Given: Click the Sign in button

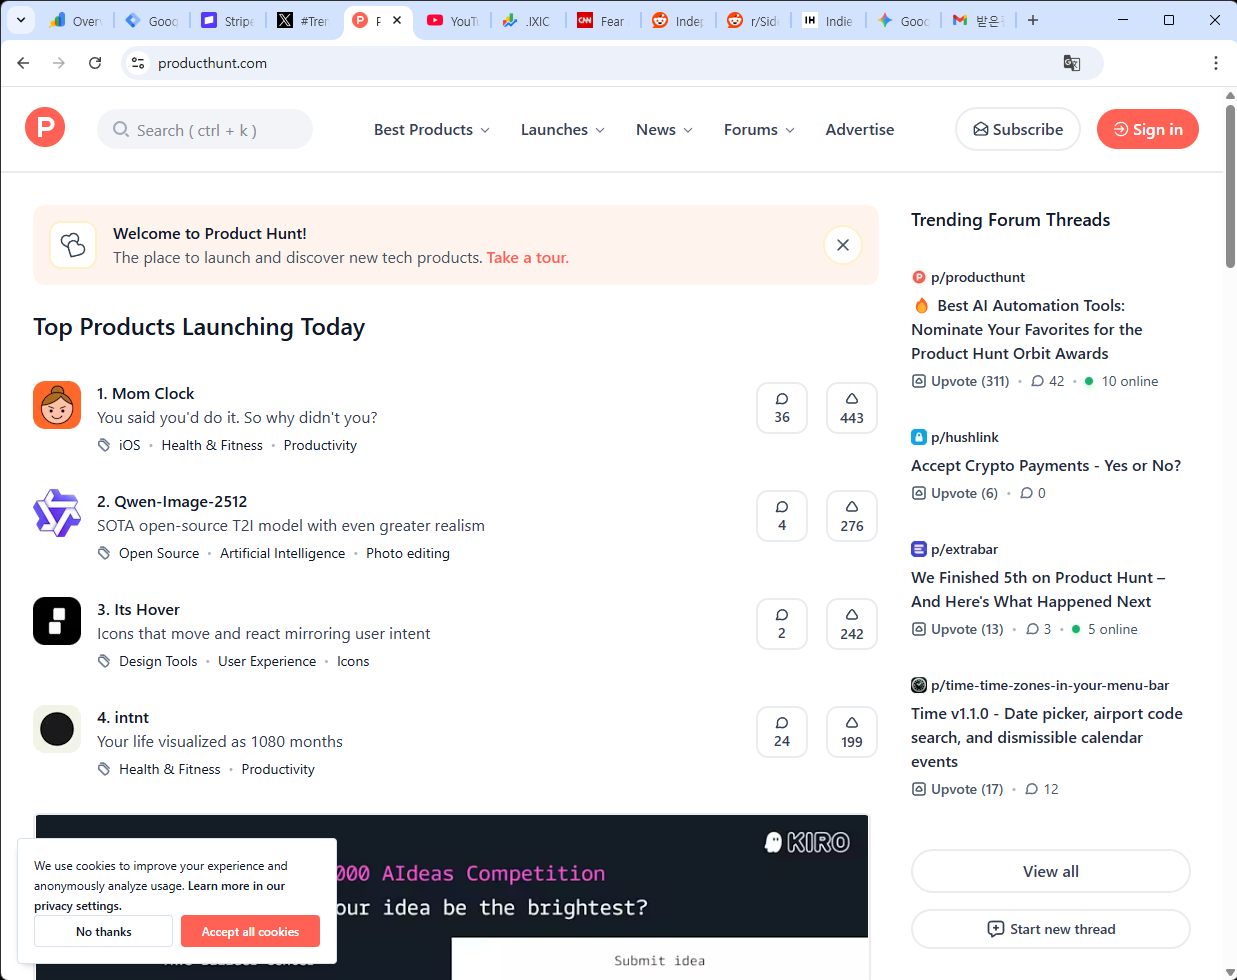Looking at the screenshot, I should point(1147,129).
